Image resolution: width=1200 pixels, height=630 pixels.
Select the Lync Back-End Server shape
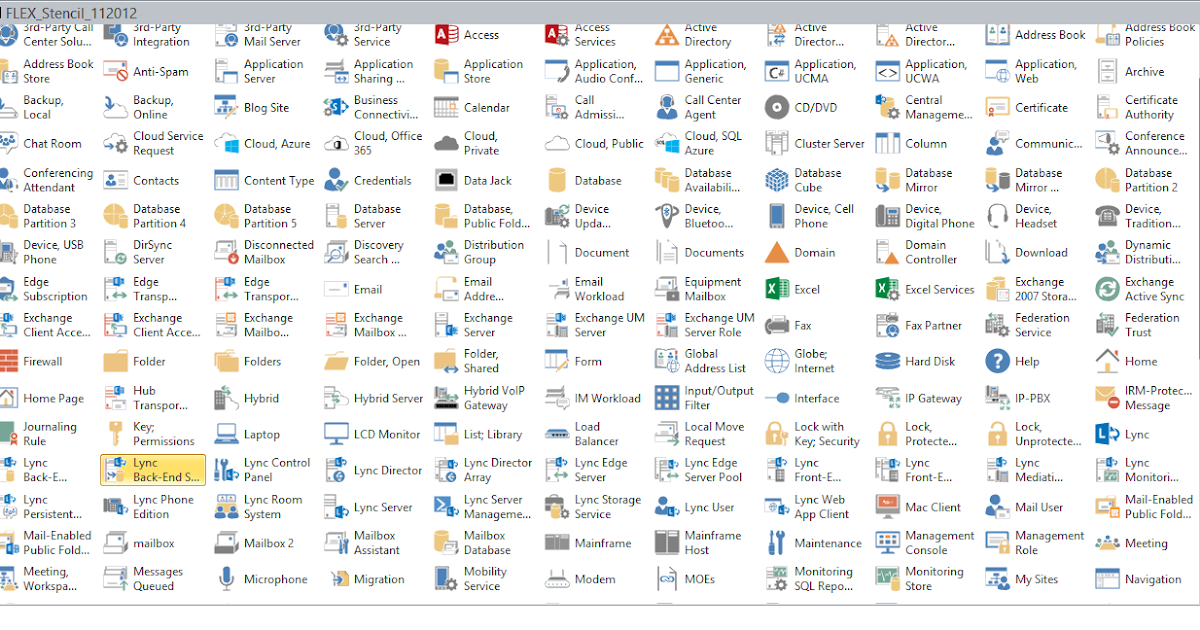click(153, 470)
